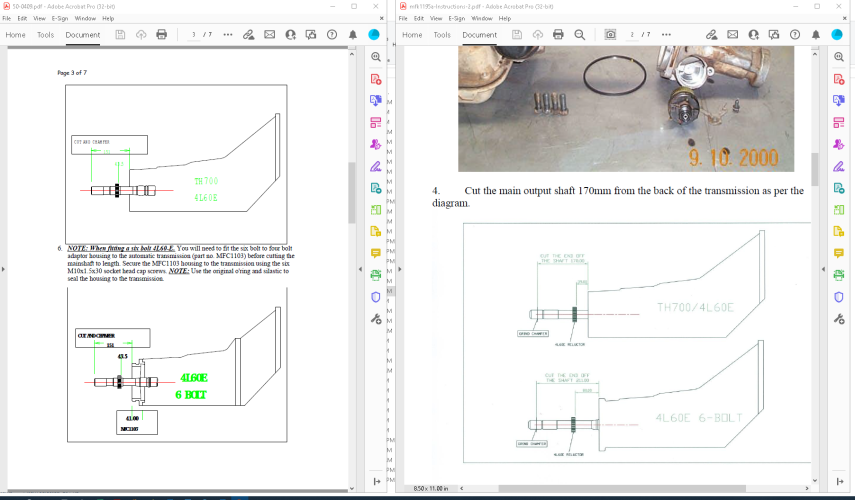Image resolution: width=855 pixels, height=500 pixels.
Task: Open the Help question mark in the right window
Action: (795, 34)
